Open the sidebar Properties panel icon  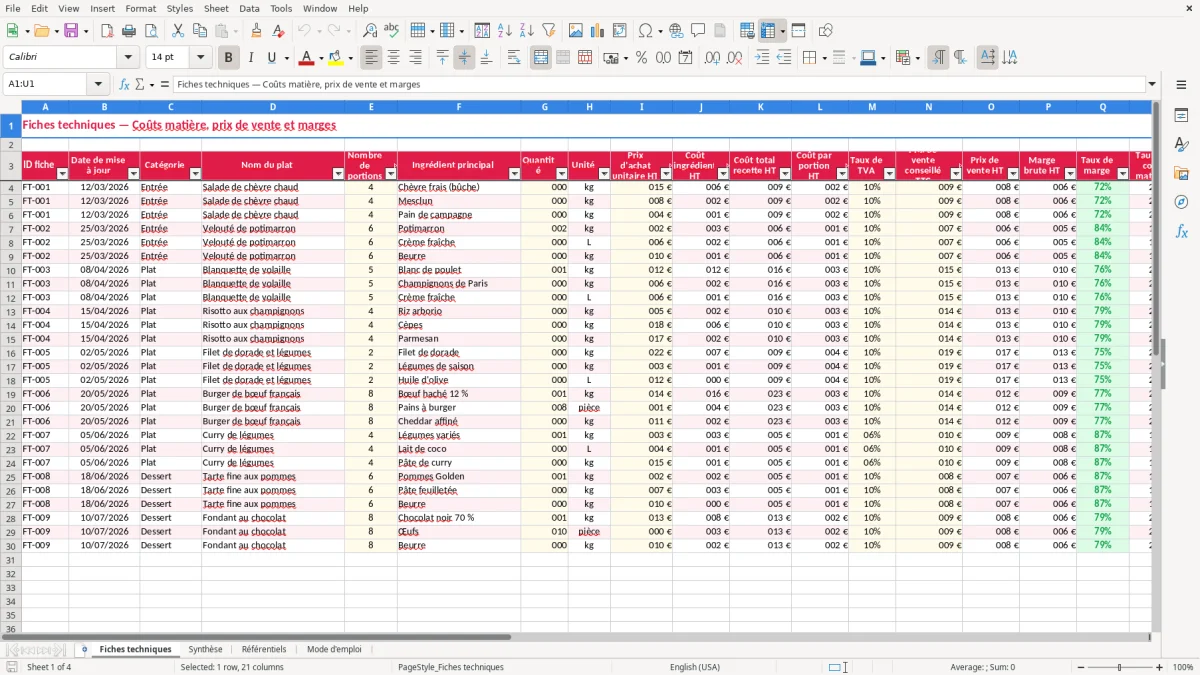point(1181,116)
